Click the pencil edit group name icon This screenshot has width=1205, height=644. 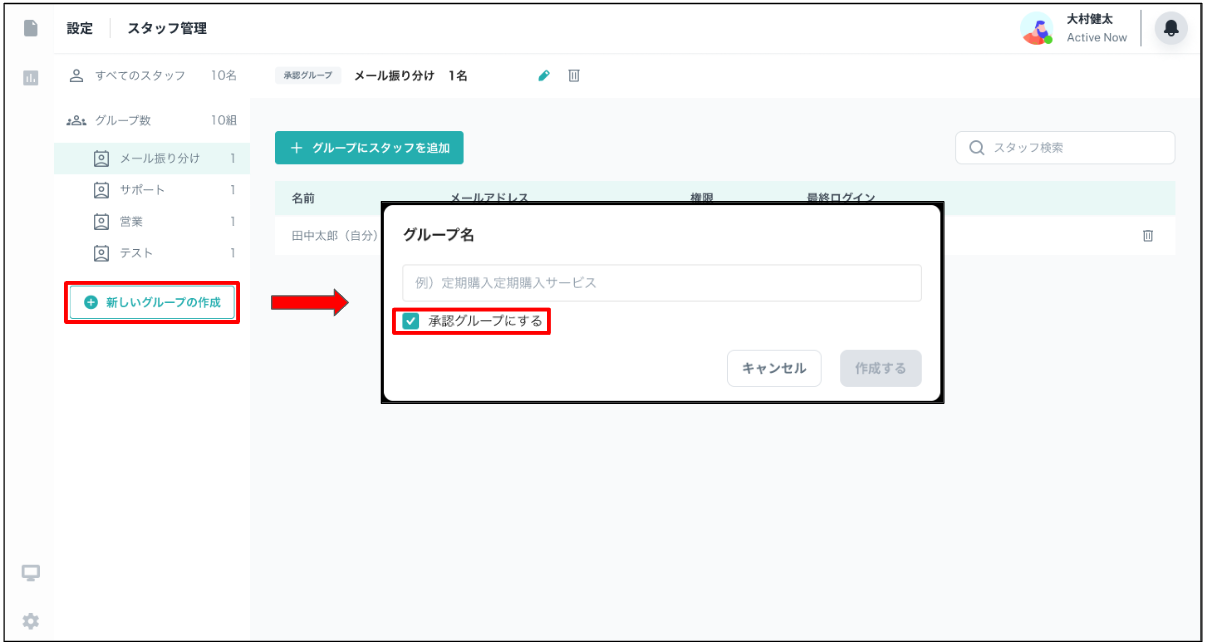(544, 76)
